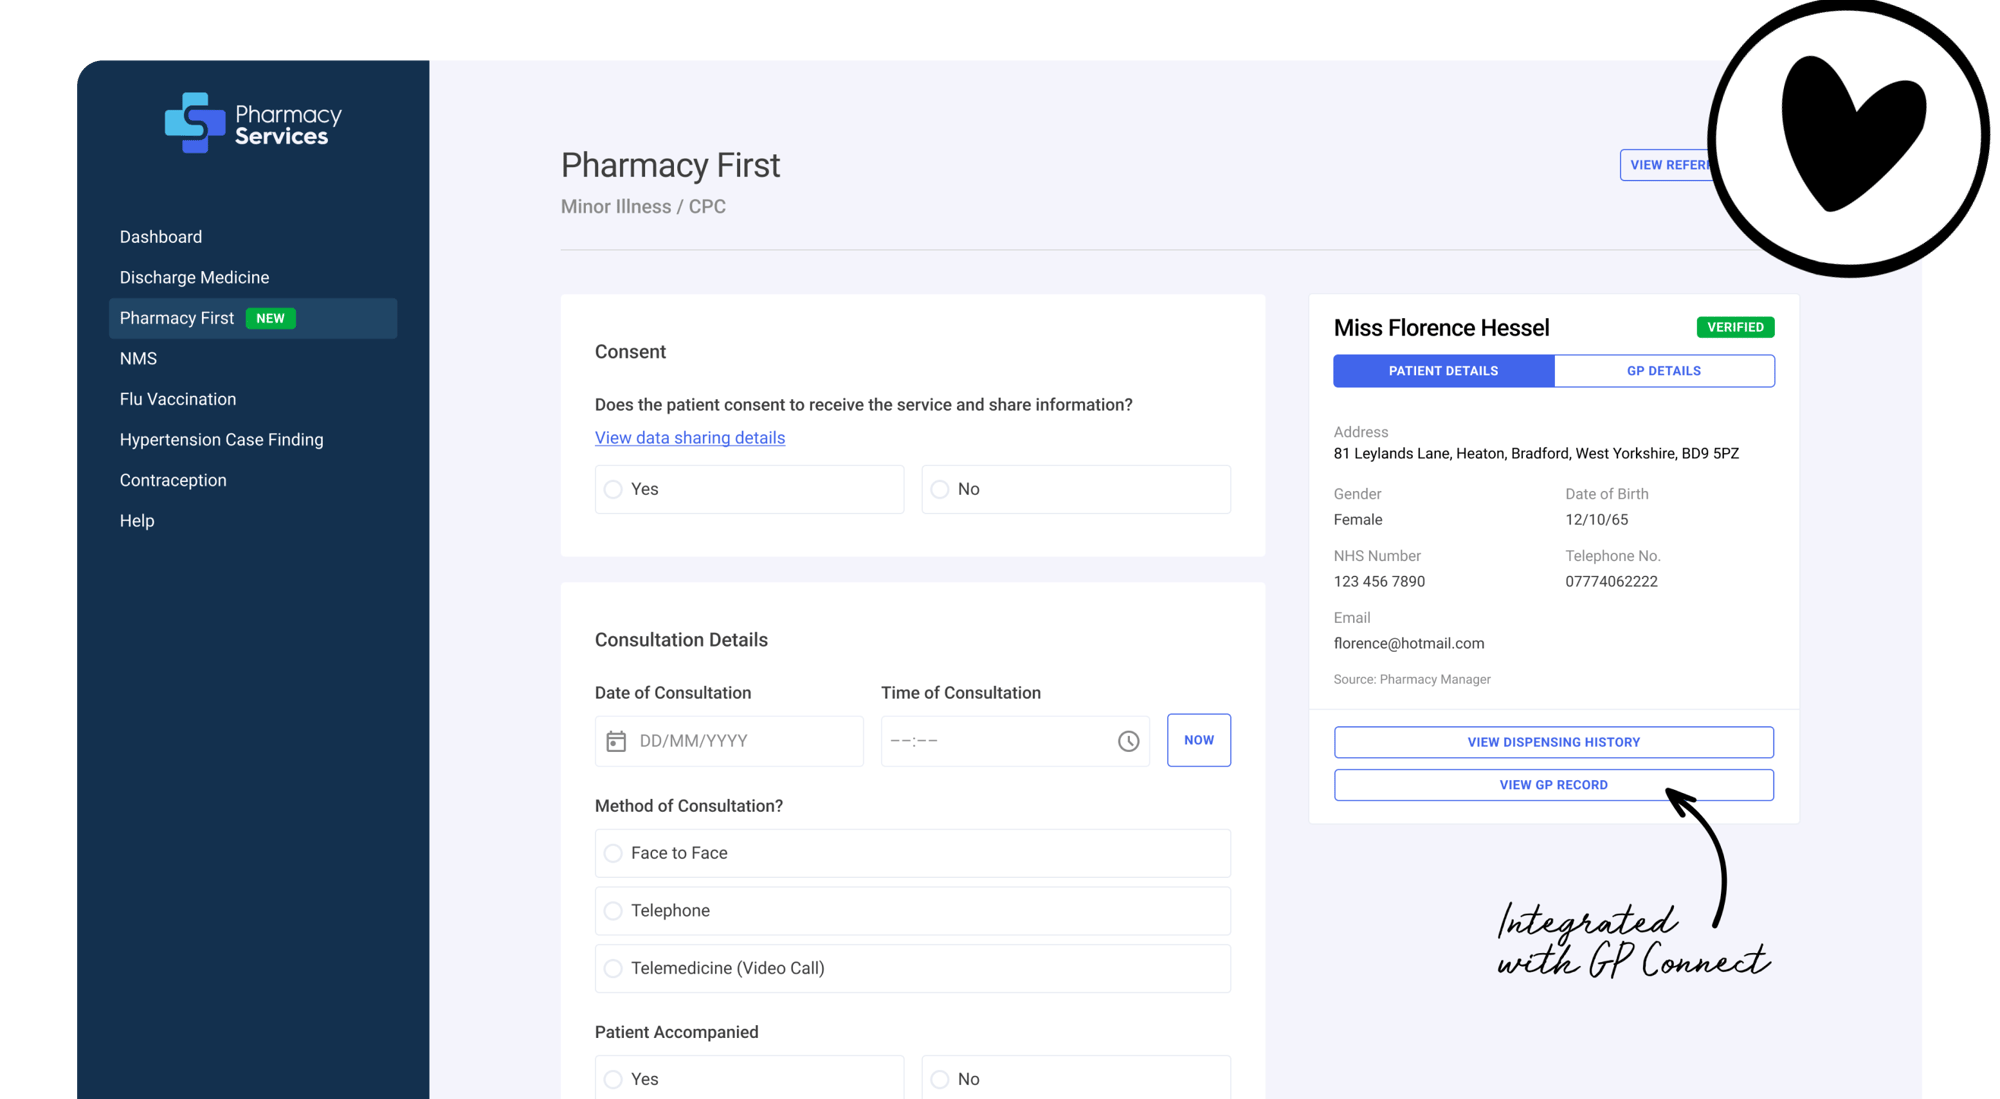Click the clock icon for time input

1129,739
